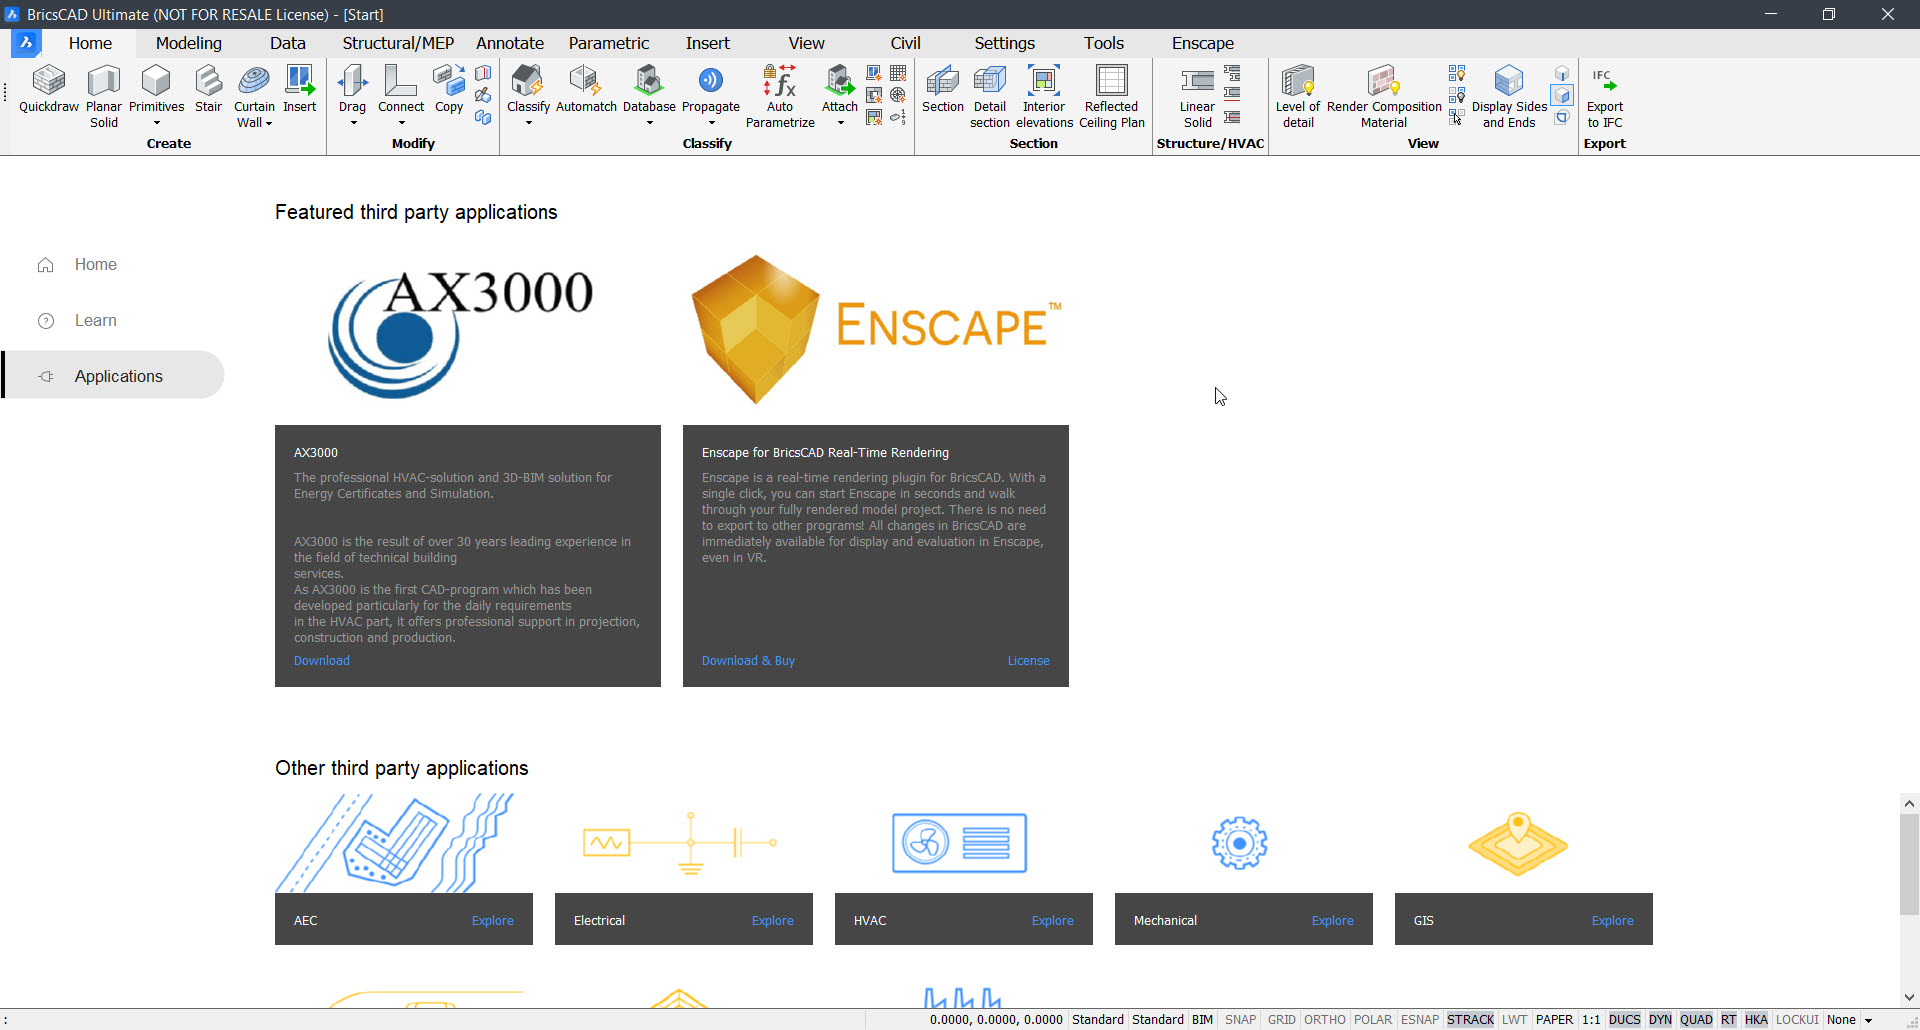Click the Linear Solid tool
Viewport: 1920px width, 1030px height.
[1197, 96]
